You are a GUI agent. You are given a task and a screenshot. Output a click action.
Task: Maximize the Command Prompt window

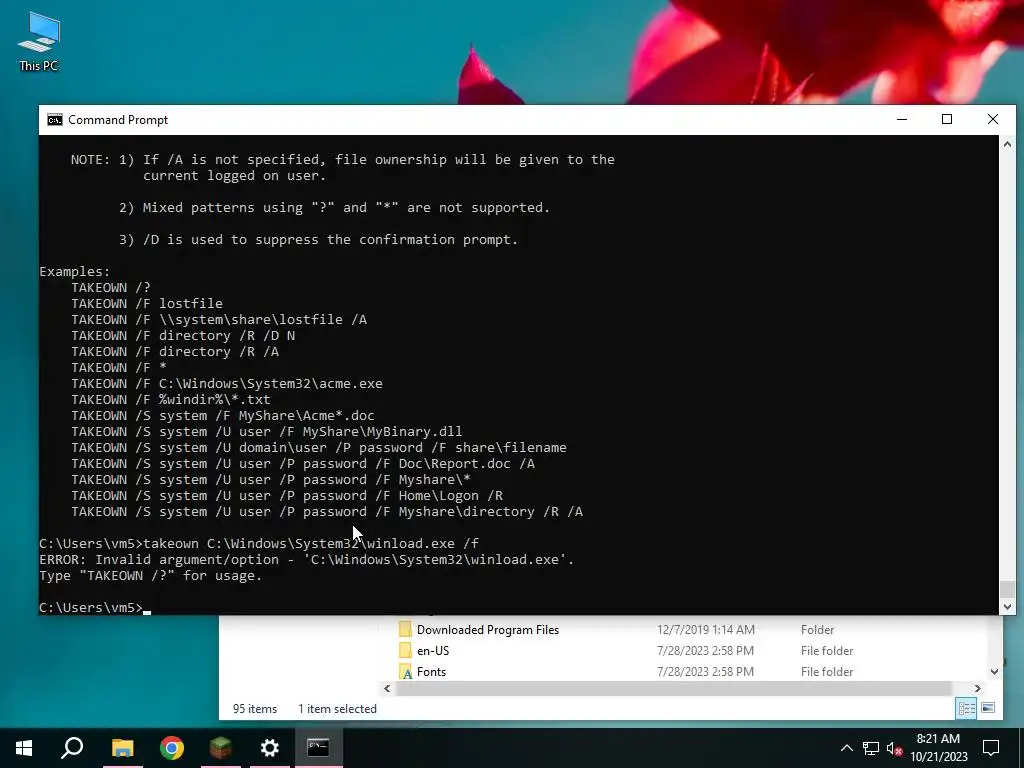click(947, 120)
